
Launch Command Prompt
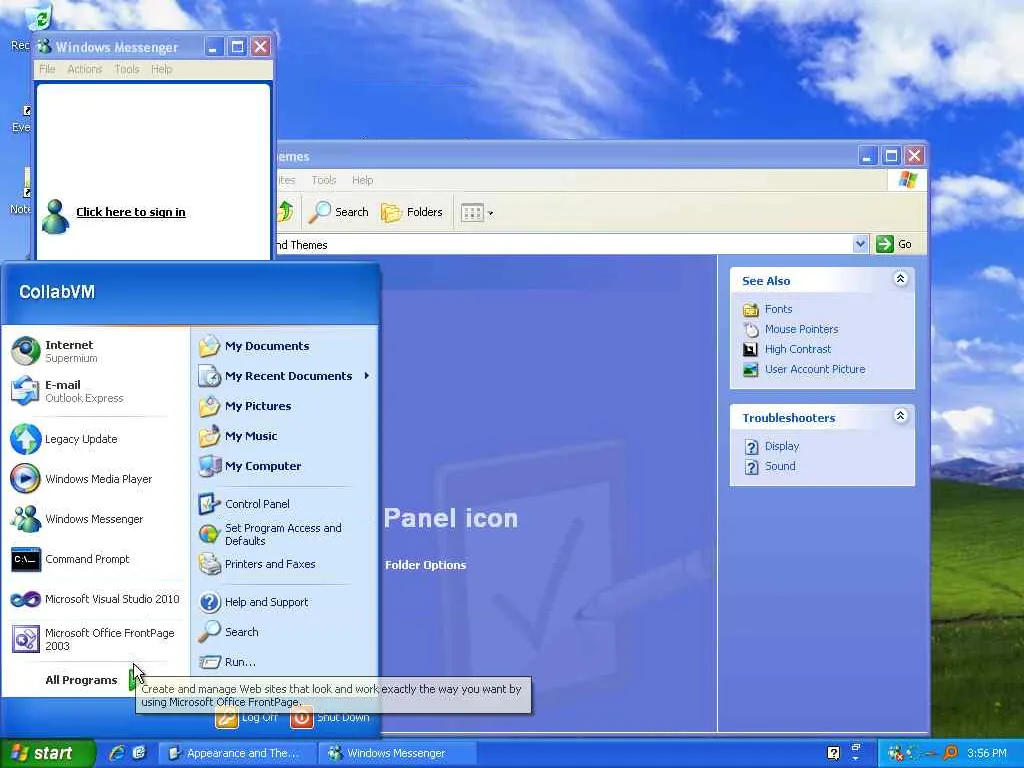tap(96, 559)
